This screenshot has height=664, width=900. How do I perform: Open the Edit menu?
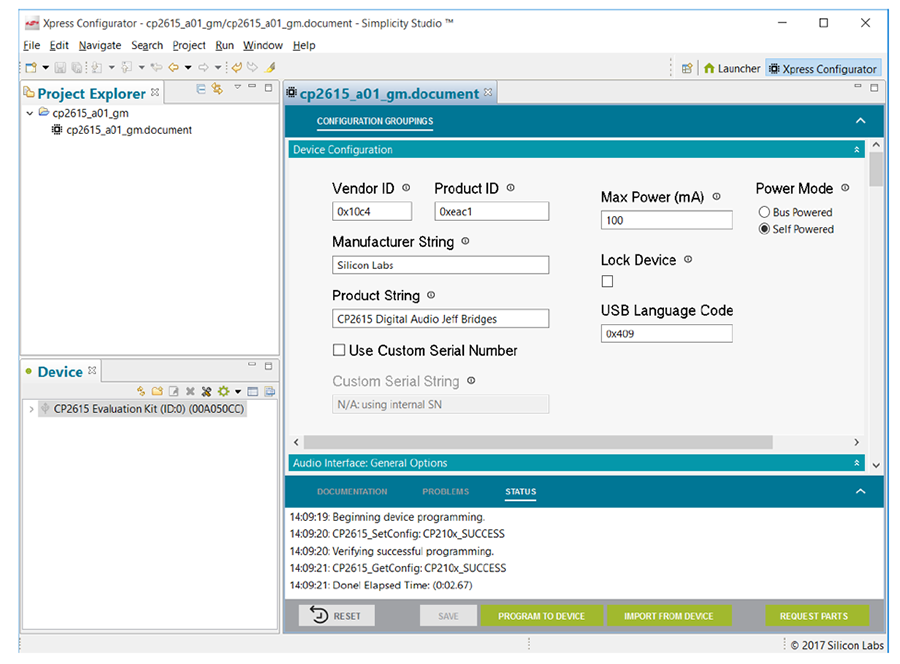pyautogui.click(x=59, y=45)
